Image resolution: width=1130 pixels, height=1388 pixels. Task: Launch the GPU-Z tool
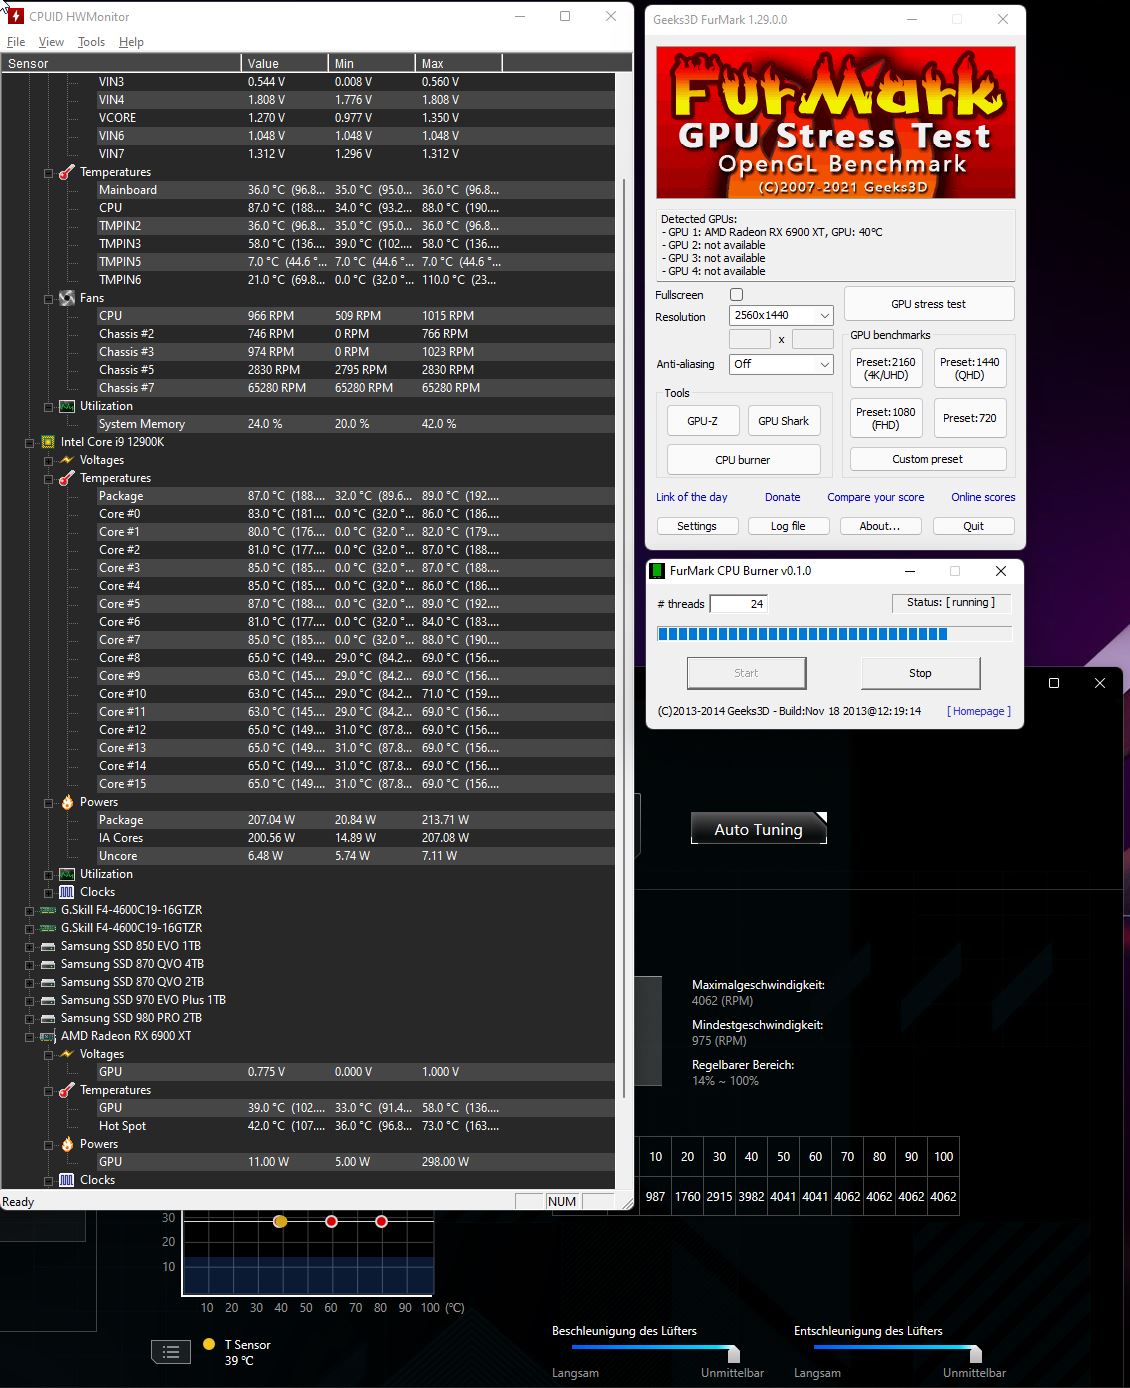(x=702, y=421)
